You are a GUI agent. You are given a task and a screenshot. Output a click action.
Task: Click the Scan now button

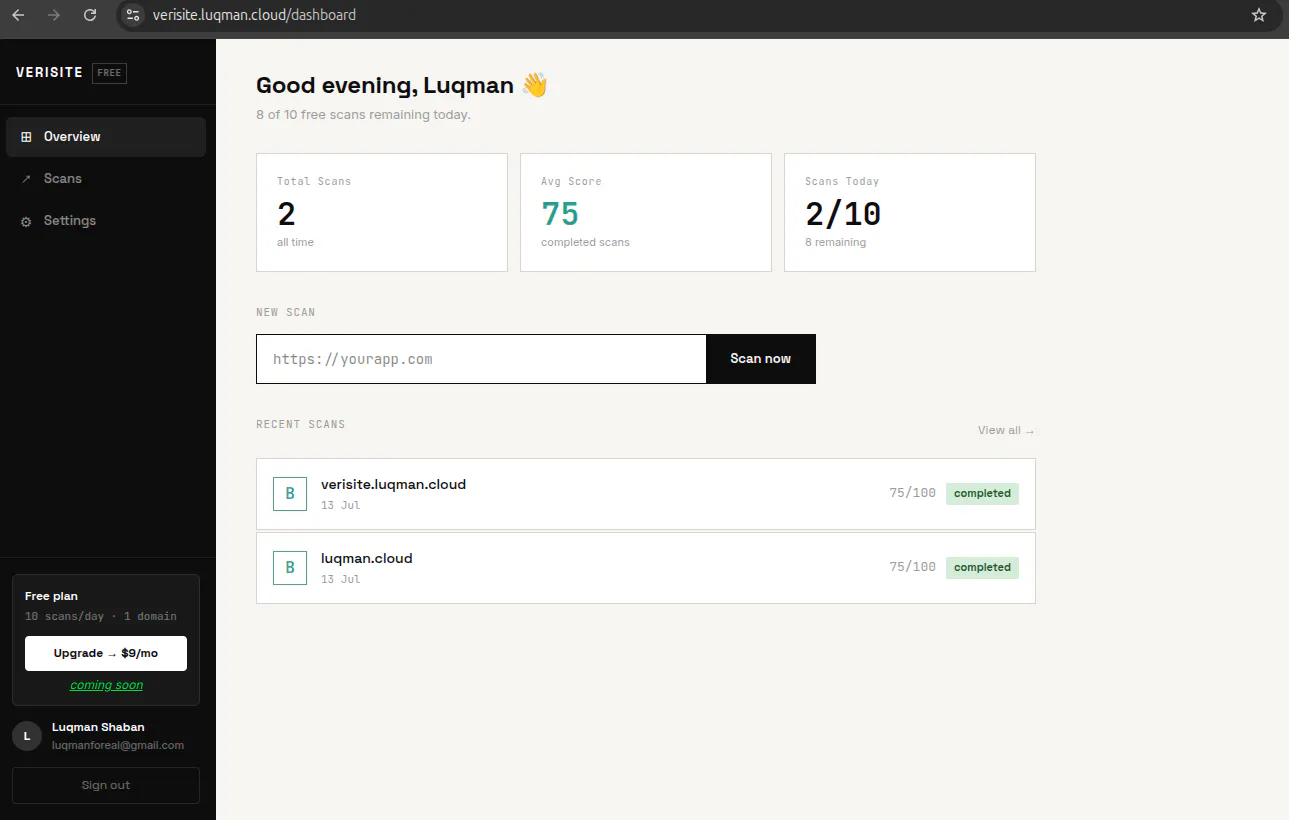[761, 359]
